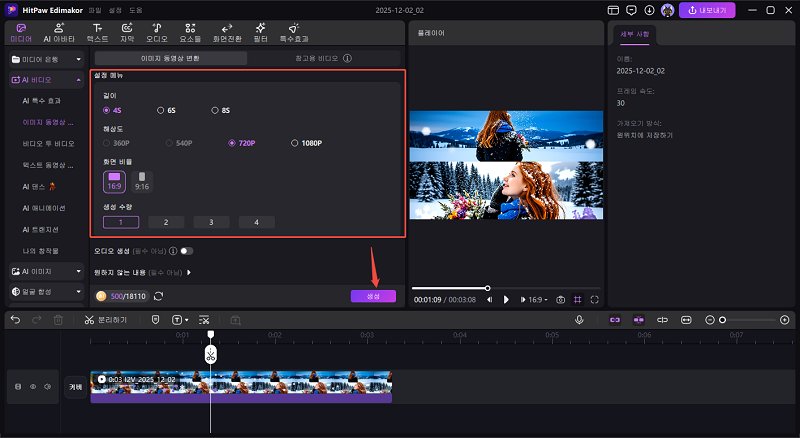The height and width of the screenshot is (438, 800).
Task: Select the 텍스트 text tool icon
Action: pyautogui.click(x=97, y=32)
